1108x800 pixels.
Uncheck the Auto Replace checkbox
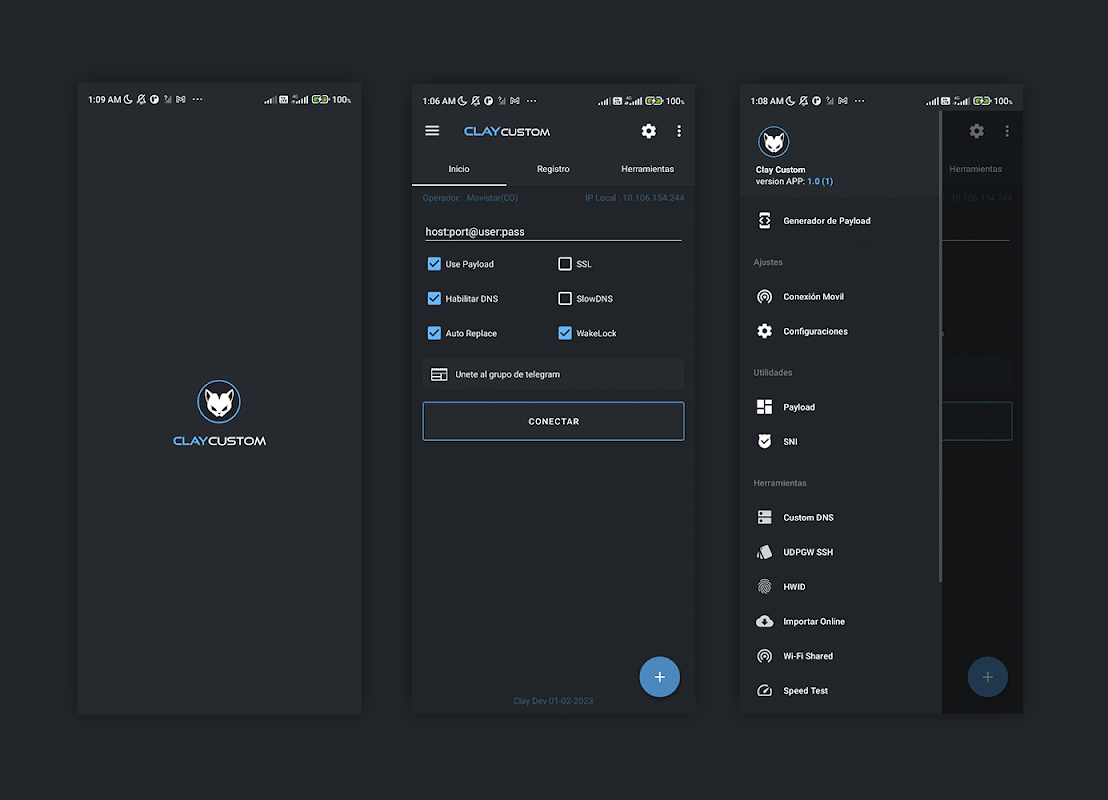tap(434, 333)
